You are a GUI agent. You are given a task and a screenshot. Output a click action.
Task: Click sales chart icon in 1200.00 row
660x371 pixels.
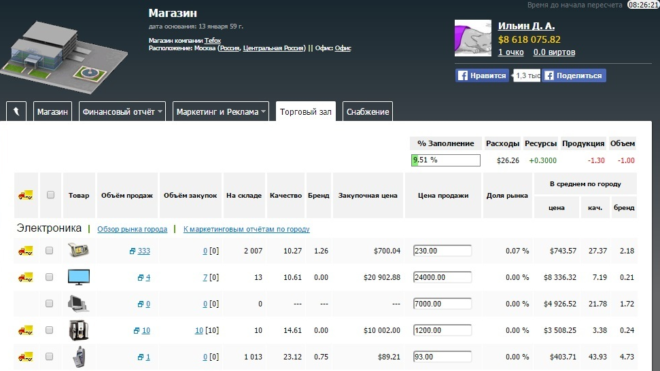136,331
